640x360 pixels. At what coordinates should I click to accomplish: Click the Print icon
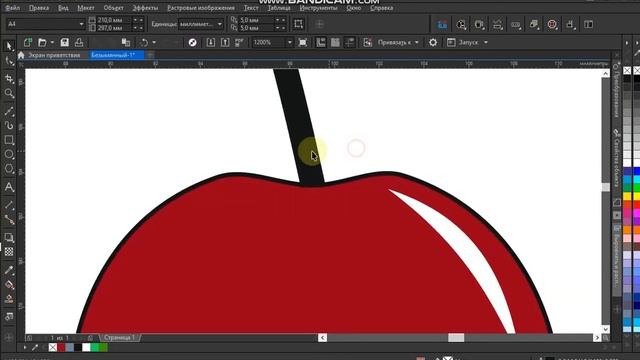79,42
